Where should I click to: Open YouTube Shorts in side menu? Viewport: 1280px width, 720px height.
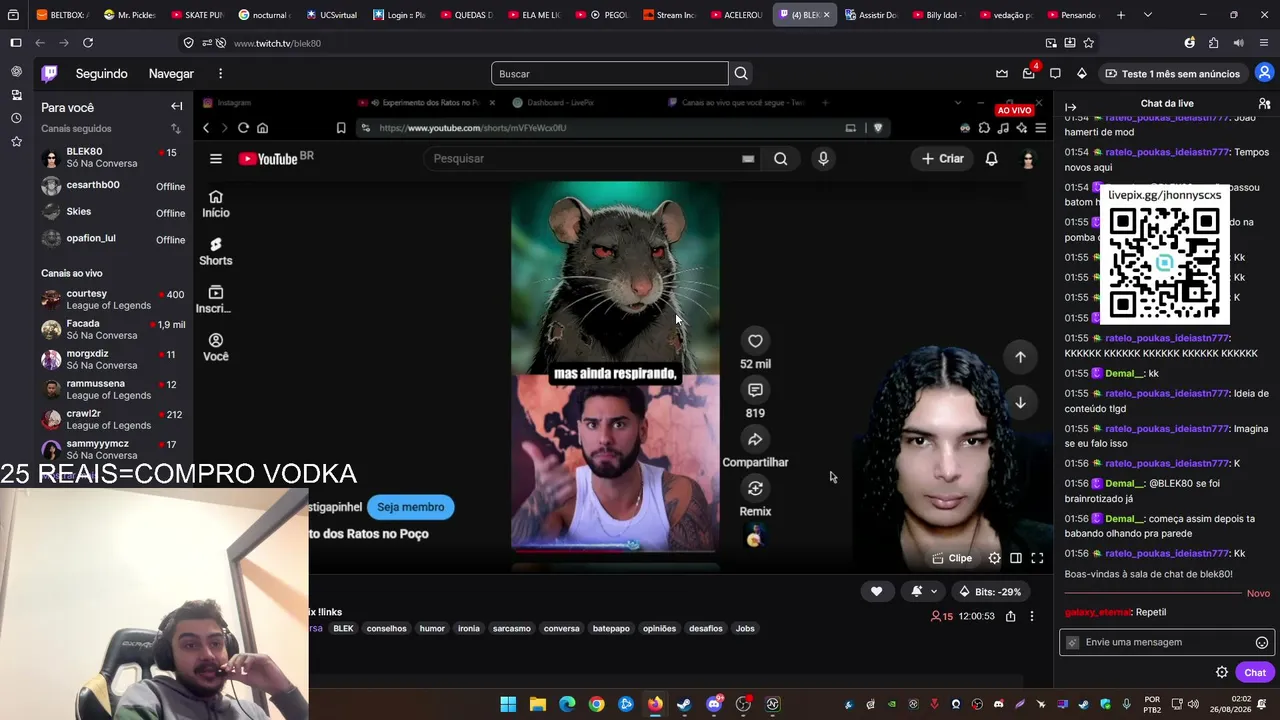pos(216,251)
